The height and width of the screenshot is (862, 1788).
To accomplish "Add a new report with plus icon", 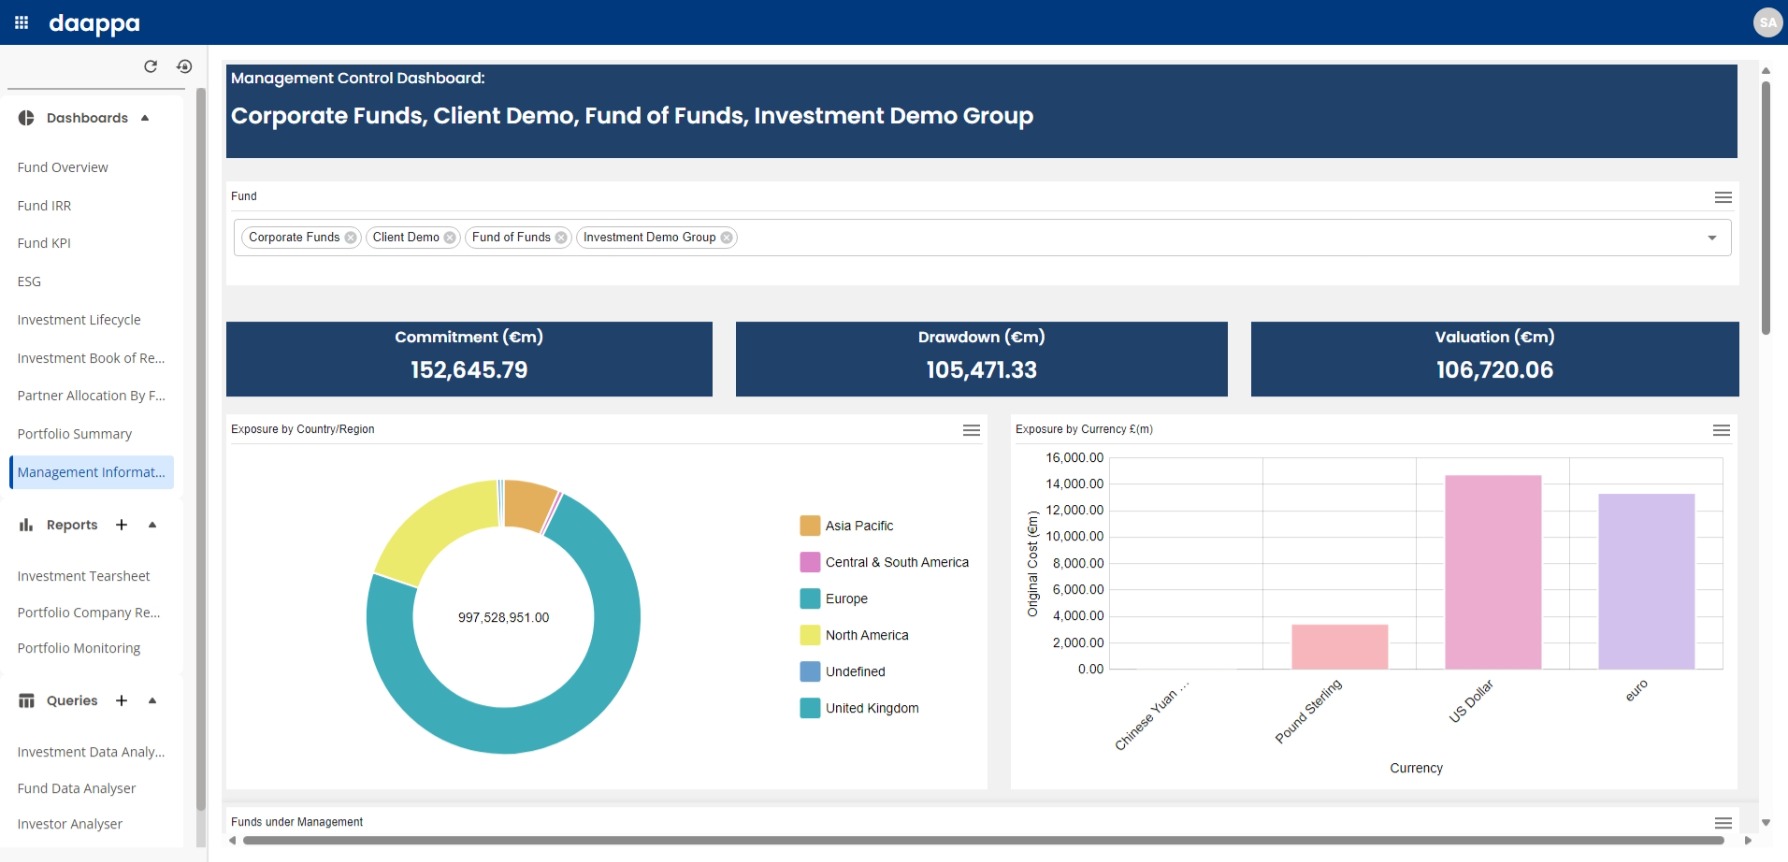I will point(121,525).
